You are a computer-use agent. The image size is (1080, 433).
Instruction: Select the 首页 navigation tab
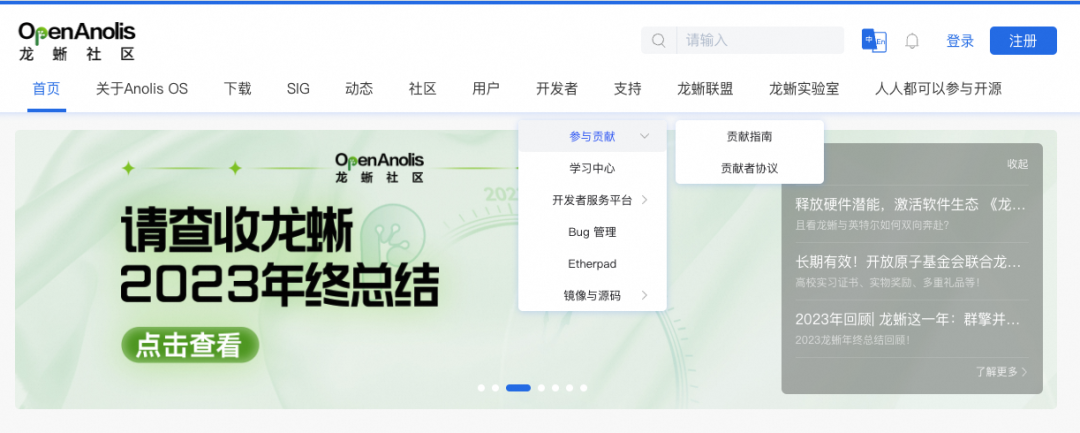[47, 89]
